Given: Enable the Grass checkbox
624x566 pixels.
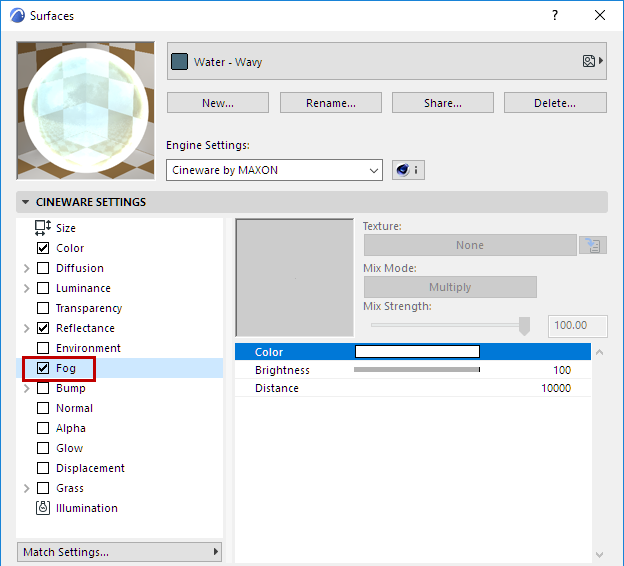Looking at the screenshot, I should 43,488.
